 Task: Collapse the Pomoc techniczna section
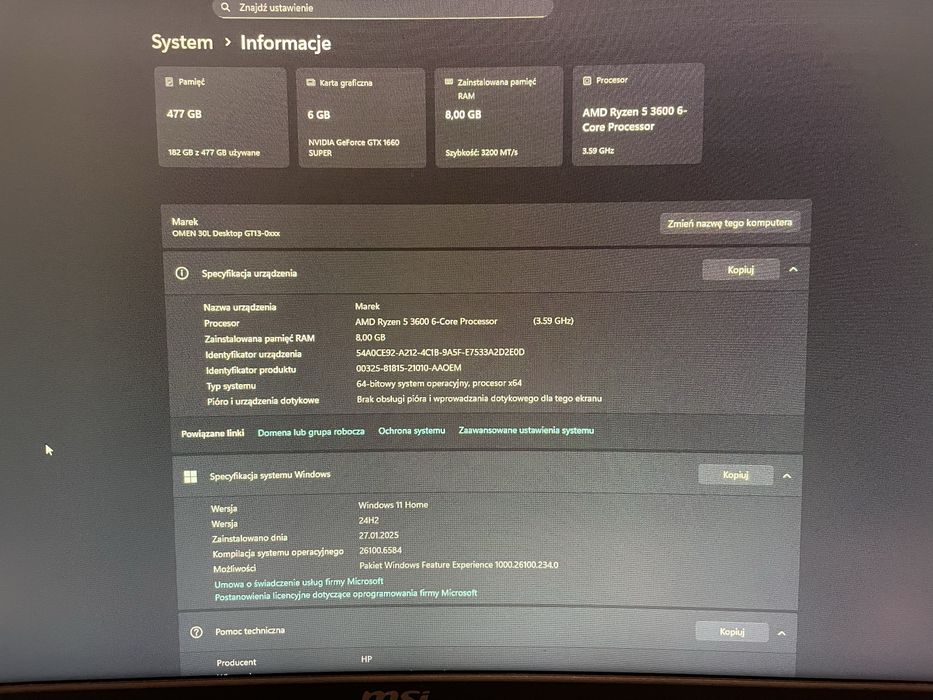coord(782,633)
